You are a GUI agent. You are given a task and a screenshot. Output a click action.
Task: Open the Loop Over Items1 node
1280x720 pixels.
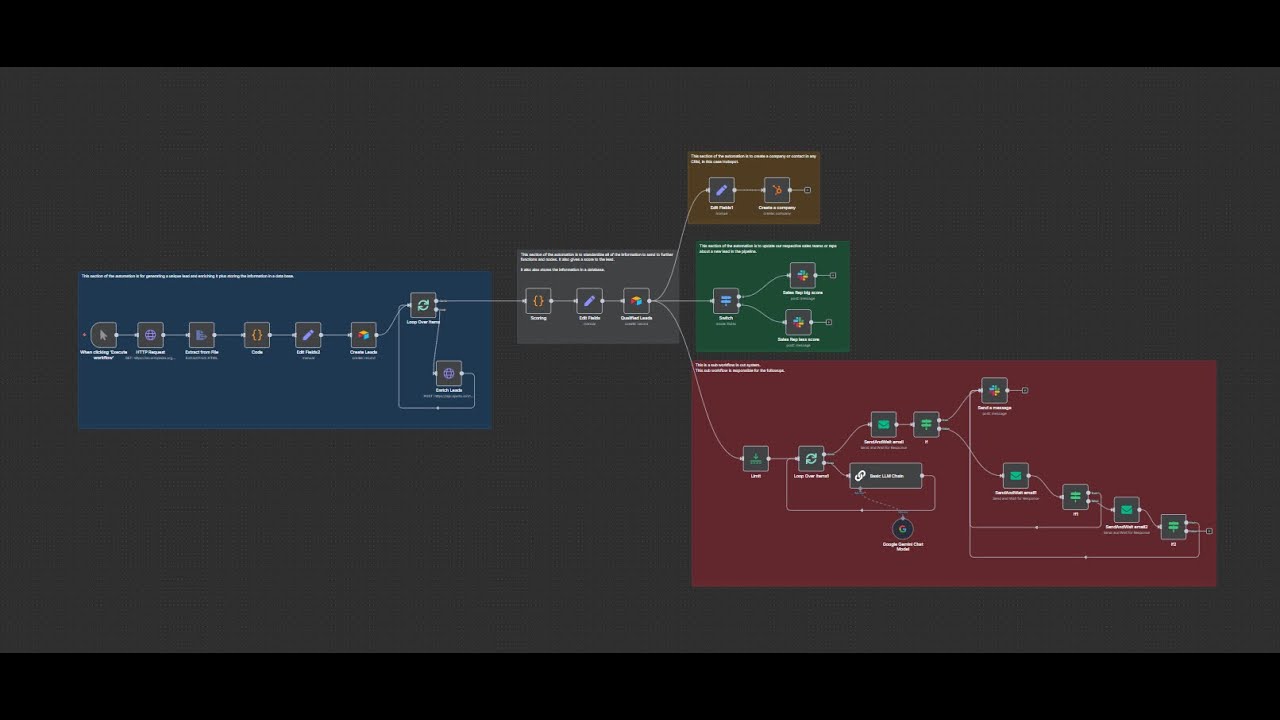[x=811, y=459]
